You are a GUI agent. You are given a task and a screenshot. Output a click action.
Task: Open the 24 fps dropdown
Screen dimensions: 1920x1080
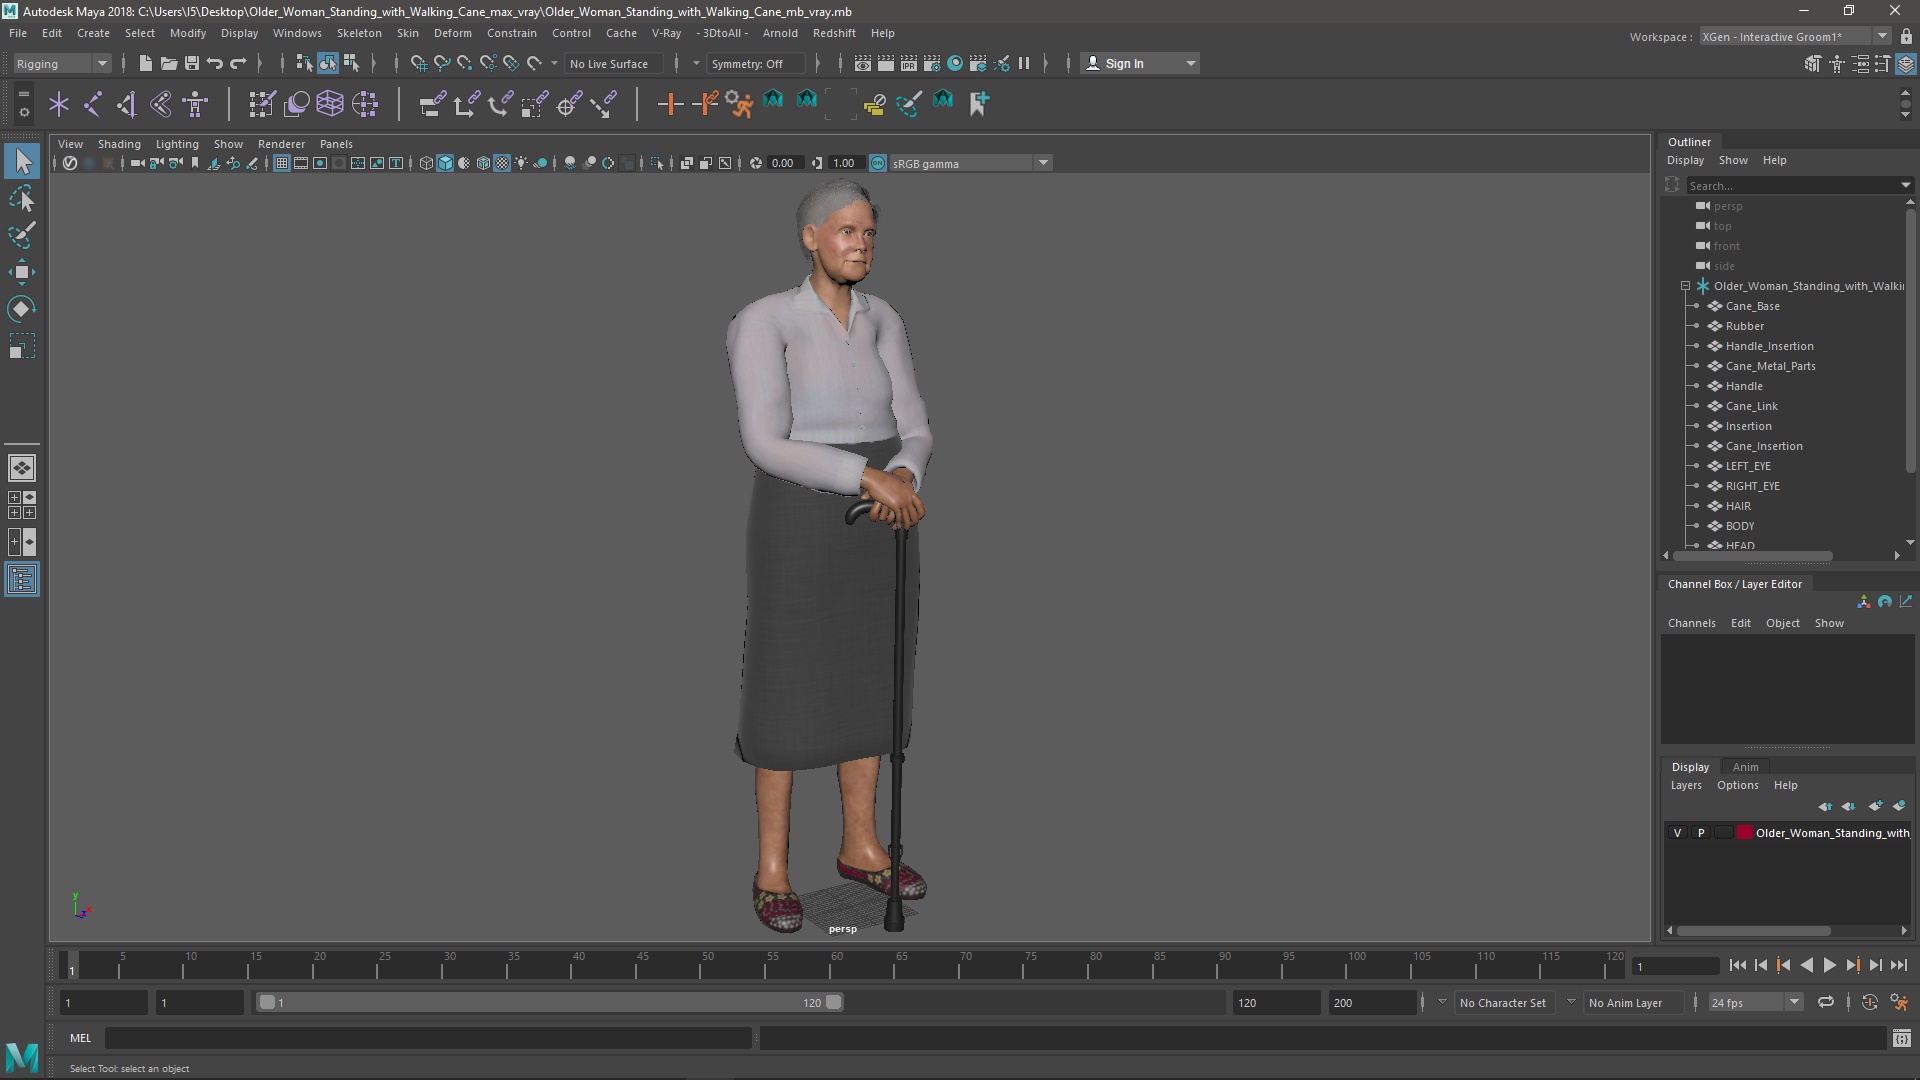coord(1754,1002)
